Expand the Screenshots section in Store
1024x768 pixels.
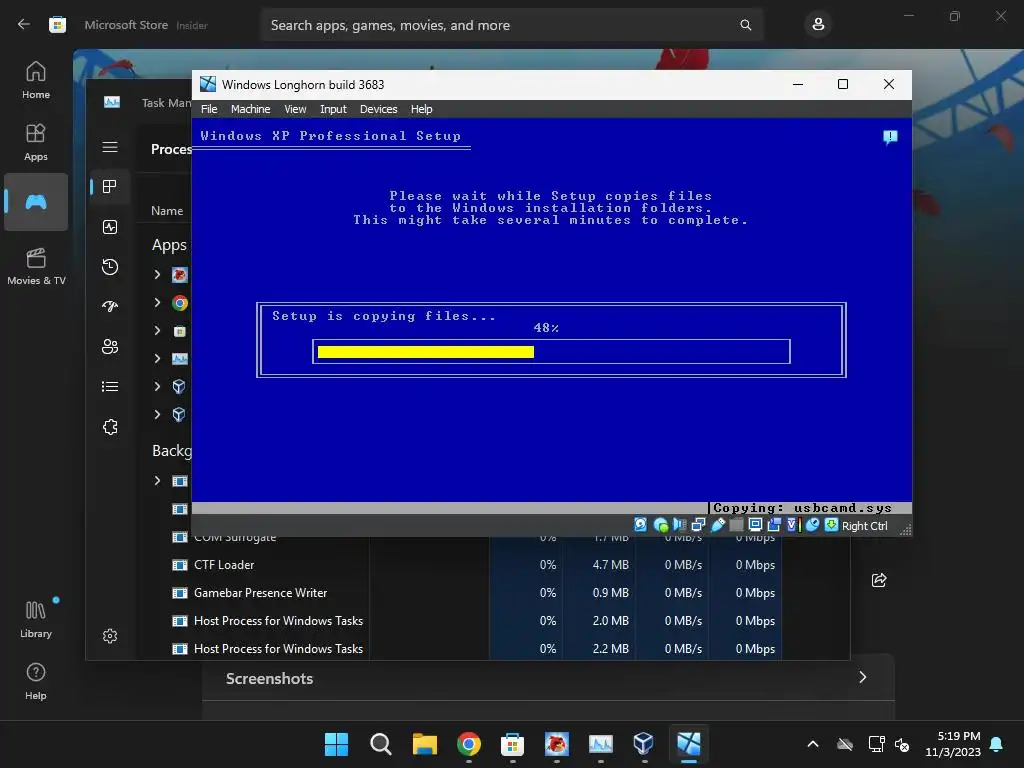pyautogui.click(x=863, y=677)
